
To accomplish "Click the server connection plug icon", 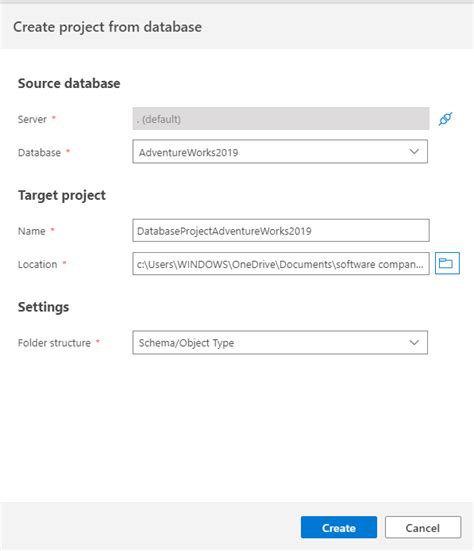I will coord(445,119).
